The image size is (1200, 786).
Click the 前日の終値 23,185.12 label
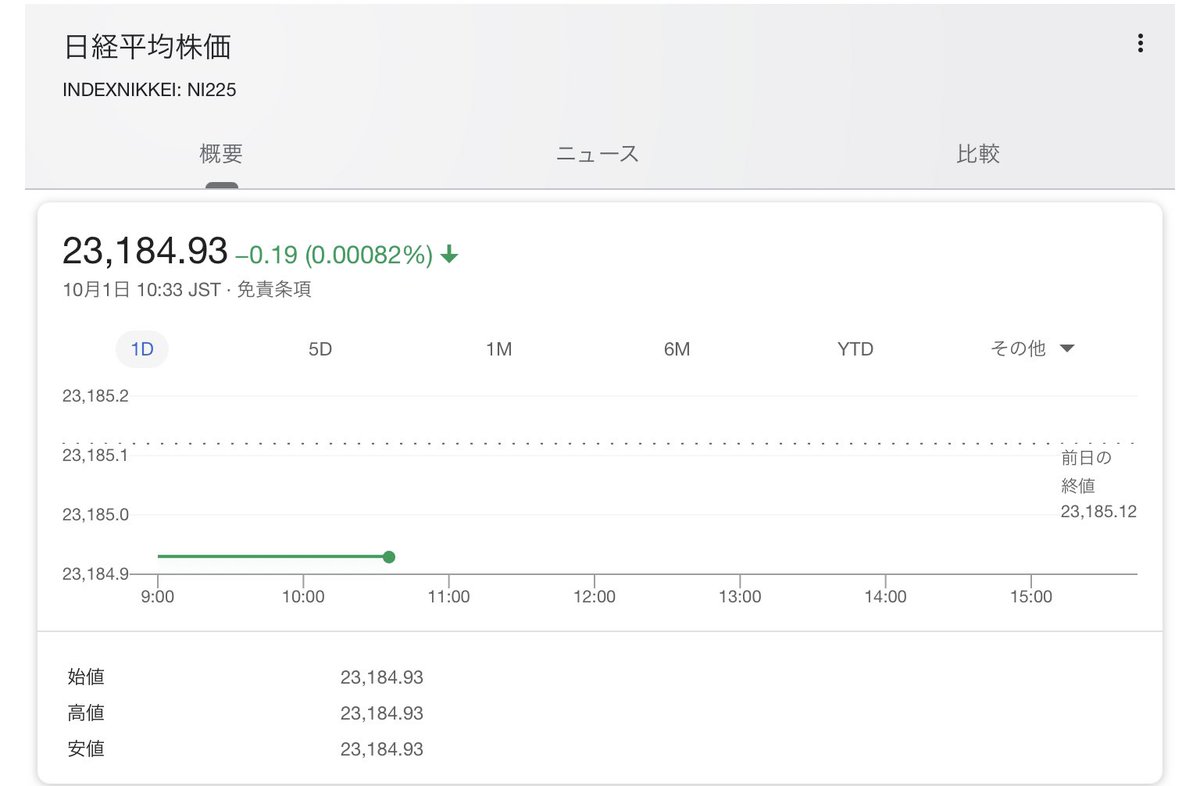tap(1098, 485)
